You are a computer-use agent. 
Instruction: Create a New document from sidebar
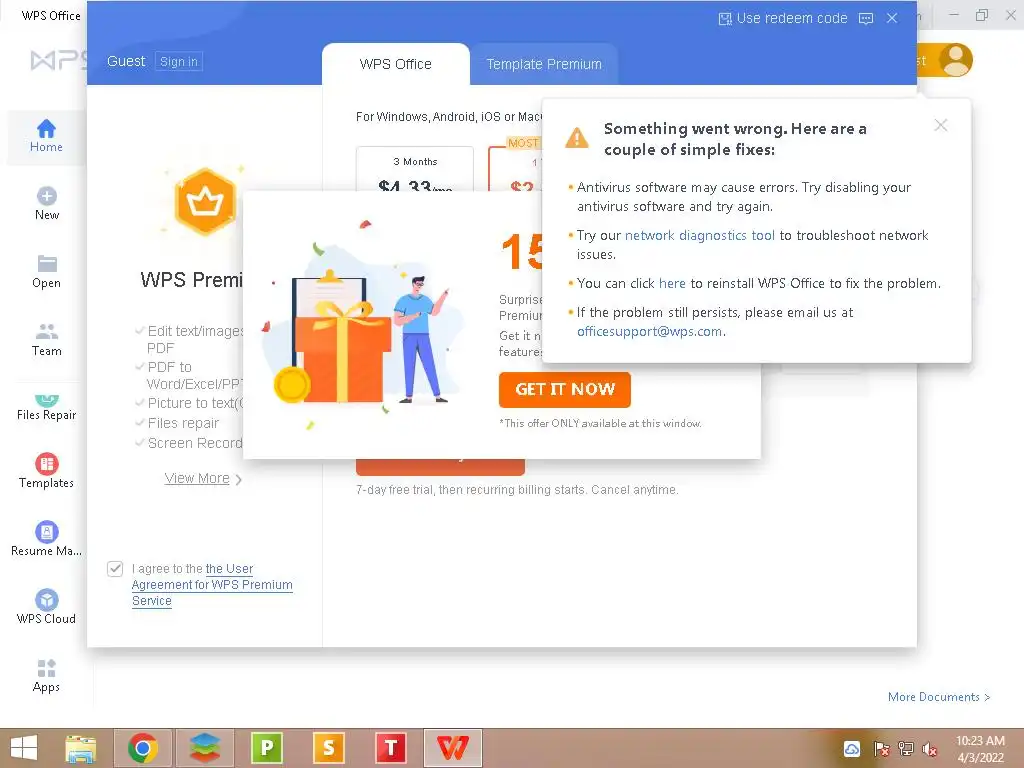pyautogui.click(x=46, y=204)
